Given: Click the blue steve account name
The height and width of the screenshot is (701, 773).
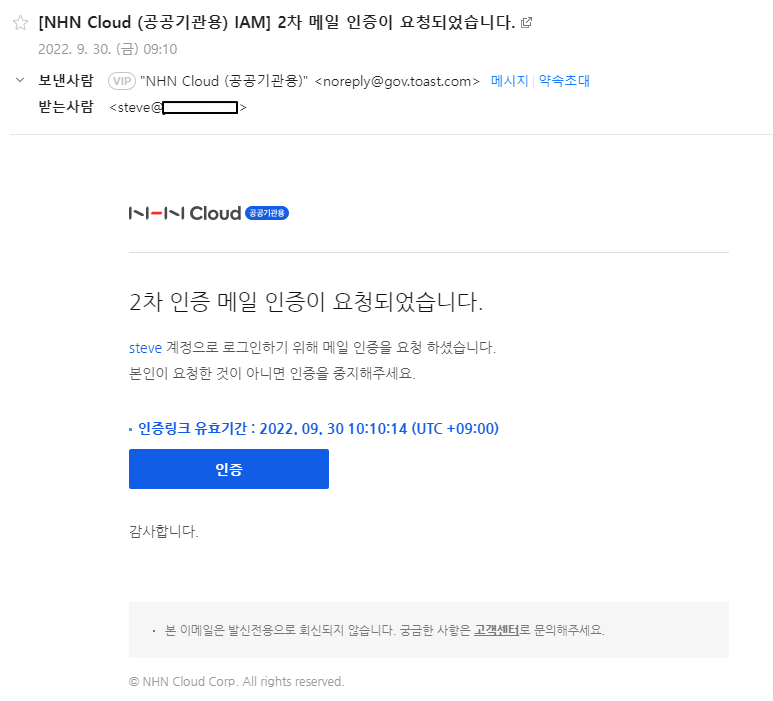Looking at the screenshot, I should click(x=145, y=348).
